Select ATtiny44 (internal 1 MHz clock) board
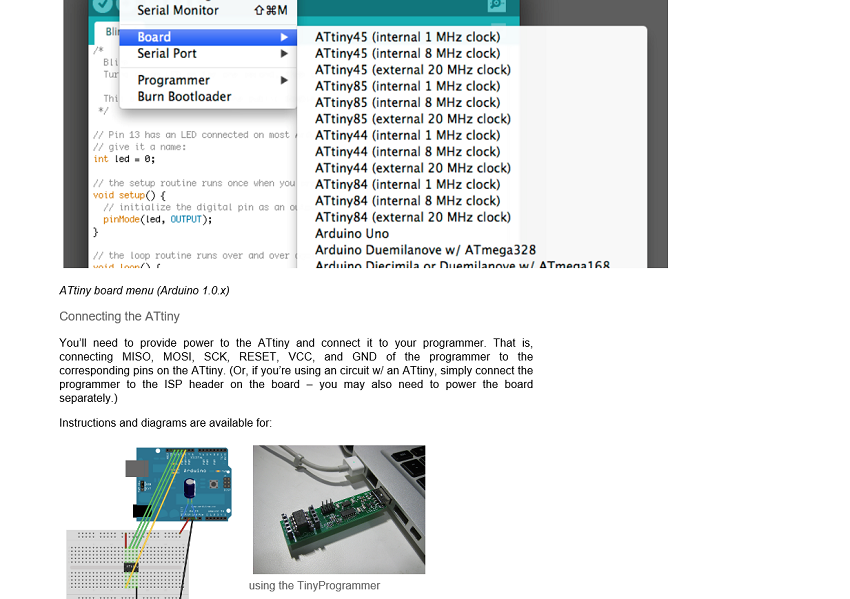The width and height of the screenshot is (850, 599). pyautogui.click(x=407, y=135)
